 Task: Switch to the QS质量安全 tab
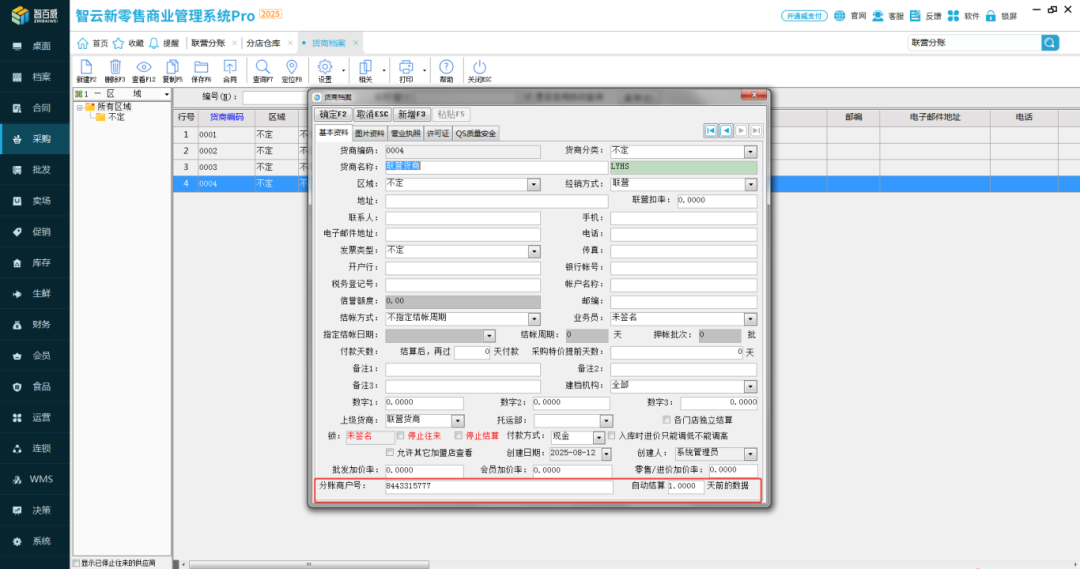coord(475,134)
